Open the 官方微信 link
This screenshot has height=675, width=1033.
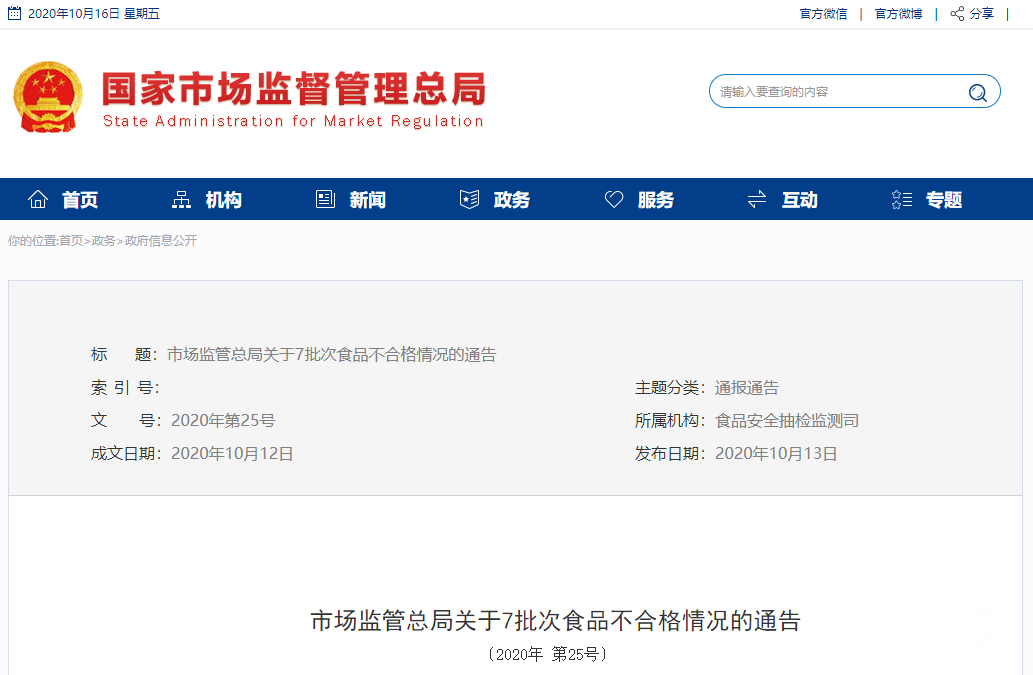pyautogui.click(x=824, y=14)
